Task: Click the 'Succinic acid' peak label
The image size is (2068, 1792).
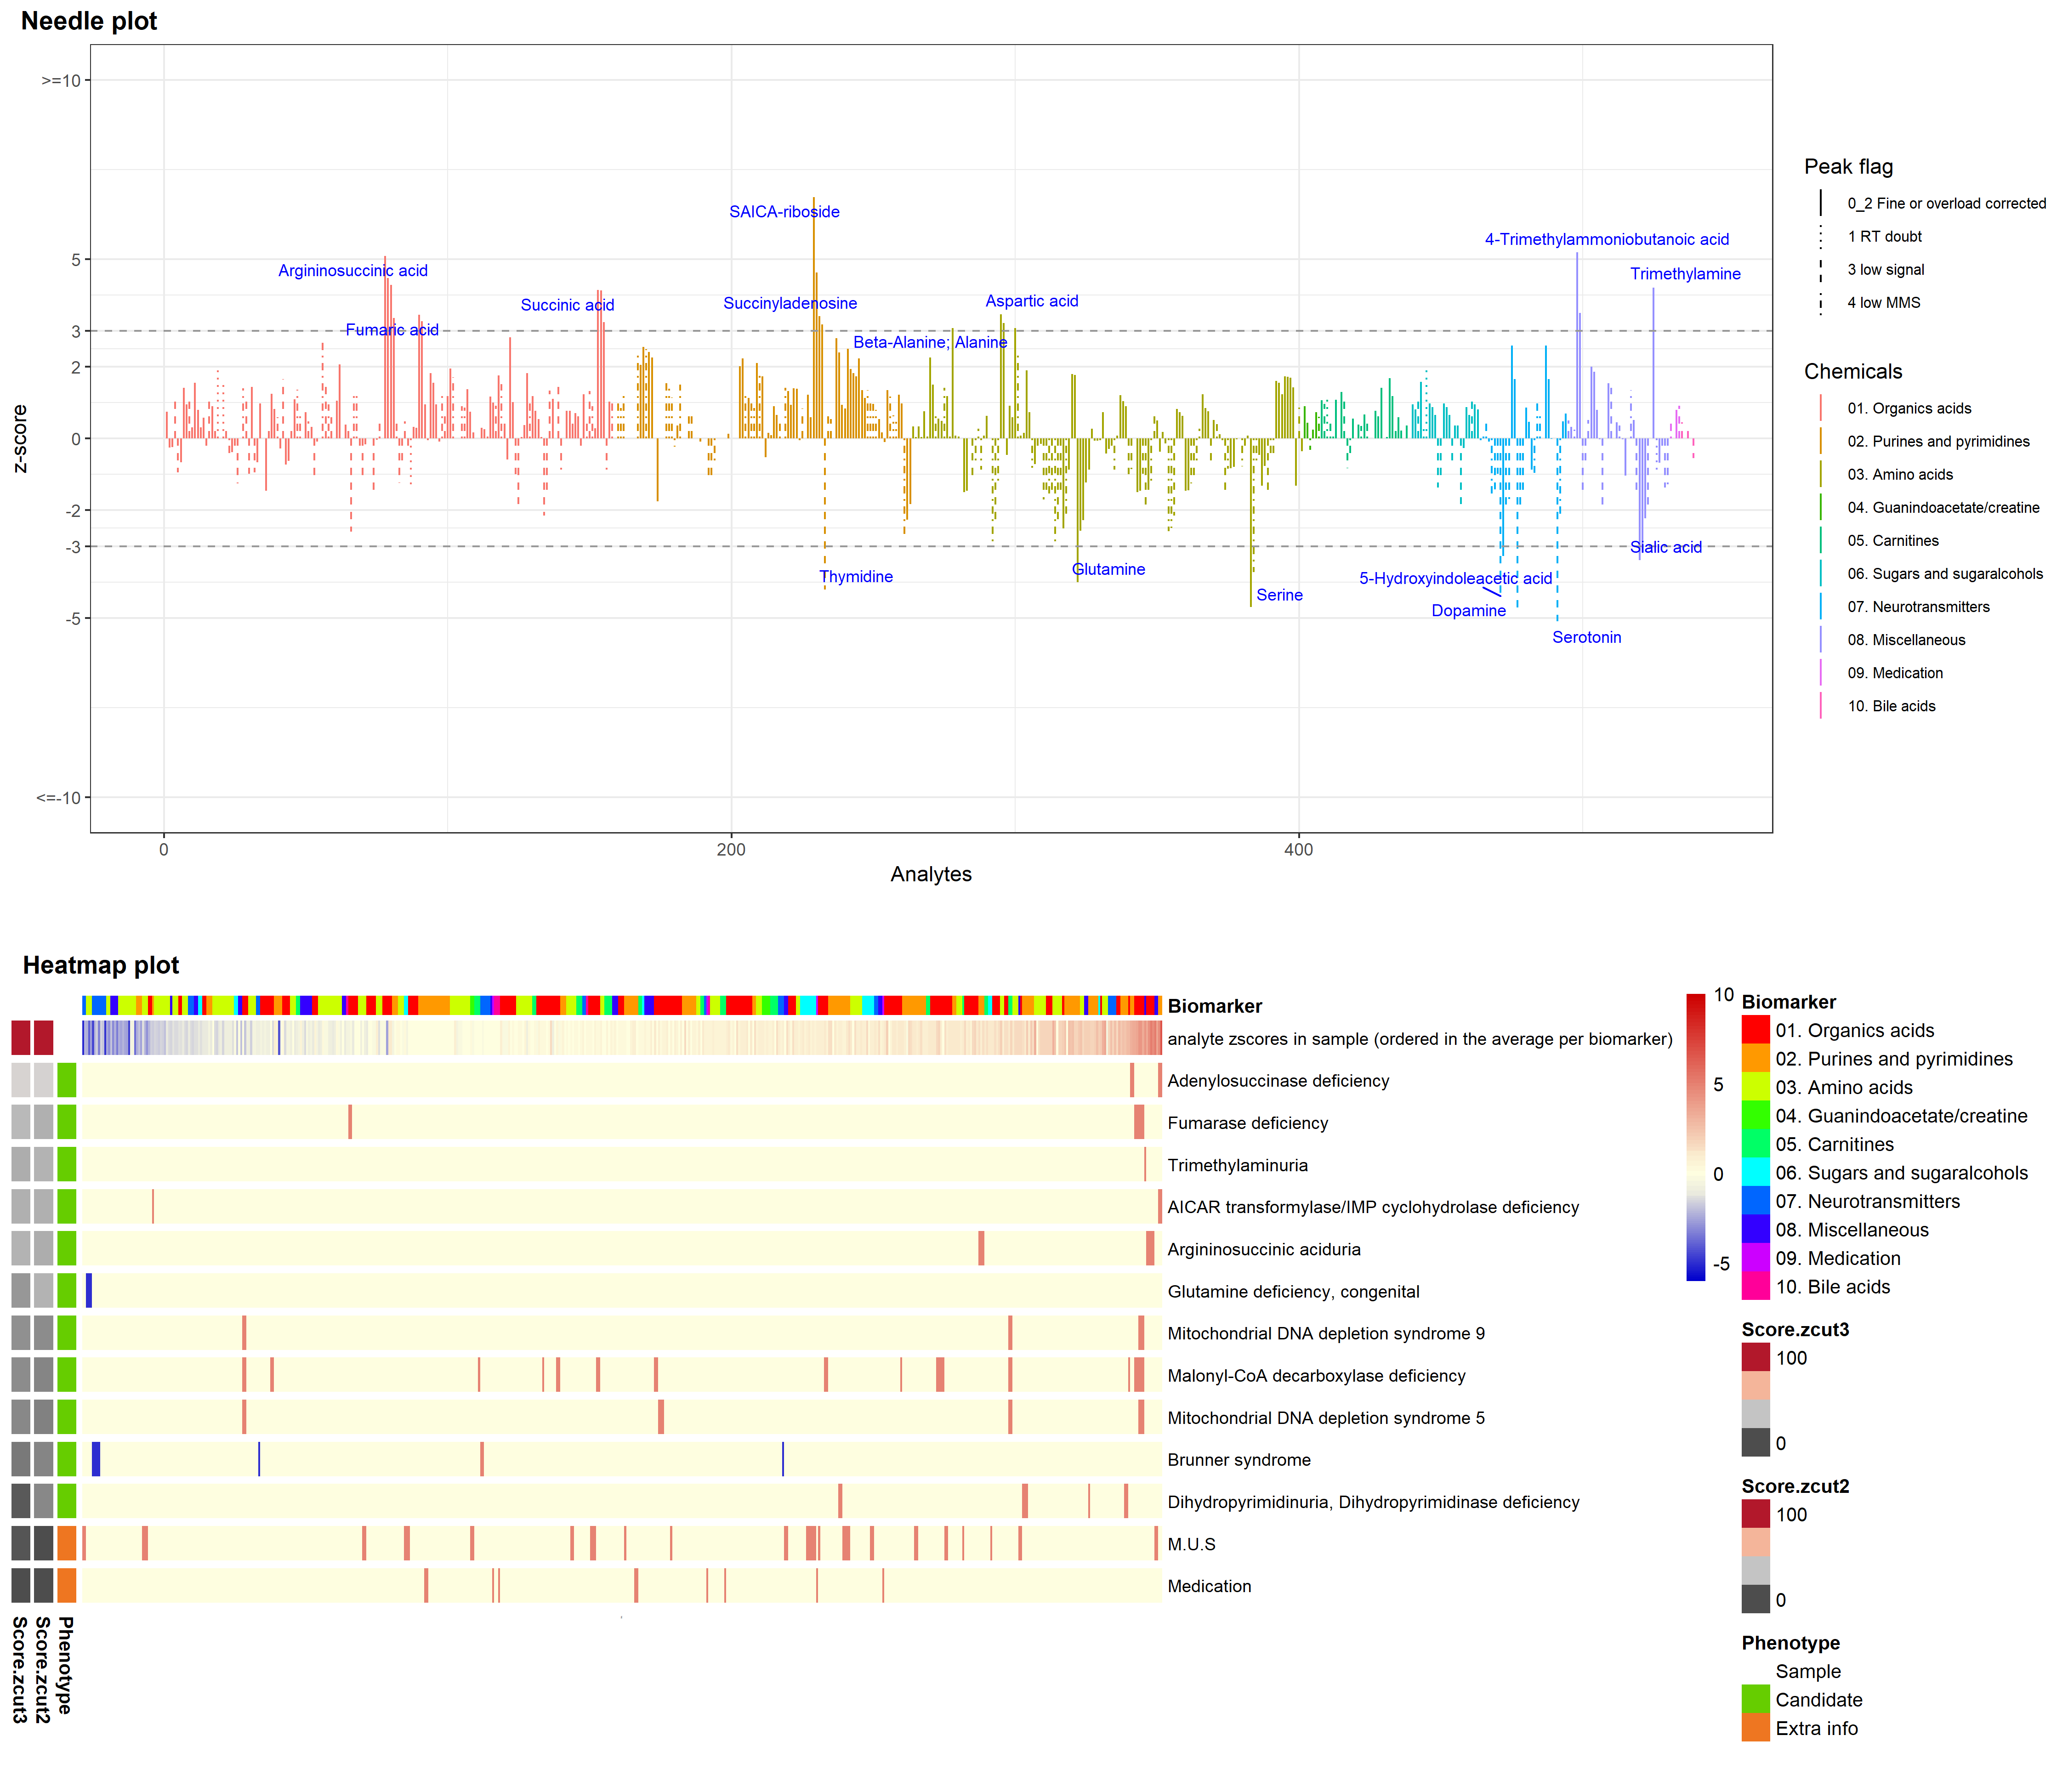Action: coord(567,305)
